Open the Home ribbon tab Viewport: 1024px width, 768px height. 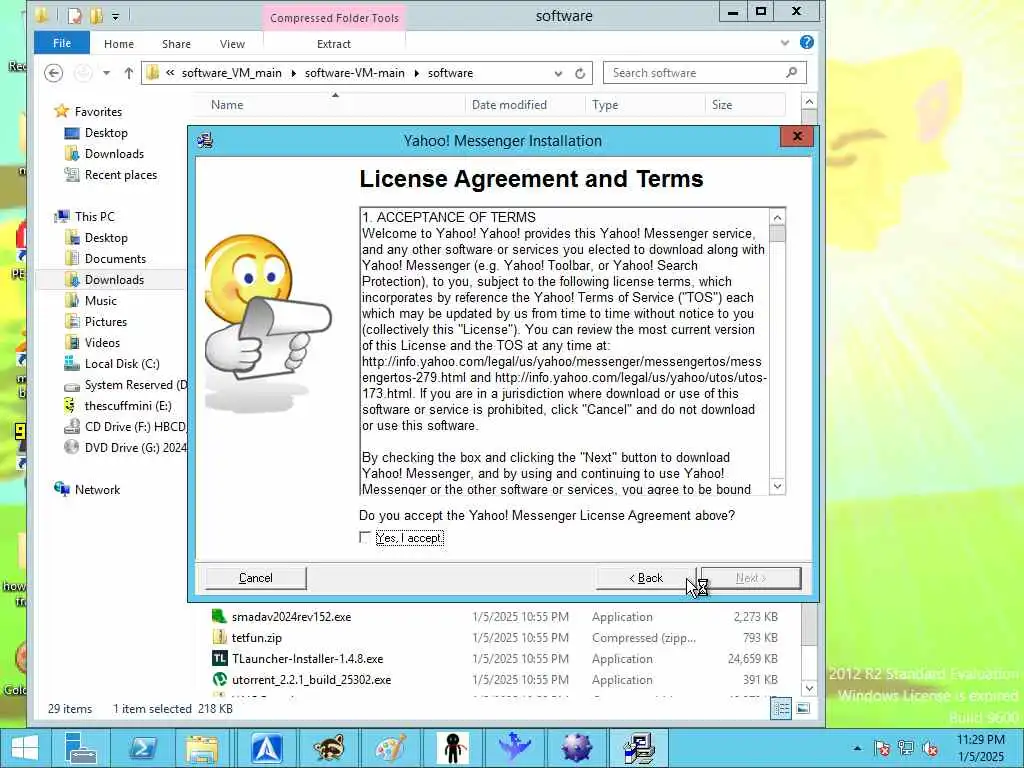pyautogui.click(x=119, y=44)
